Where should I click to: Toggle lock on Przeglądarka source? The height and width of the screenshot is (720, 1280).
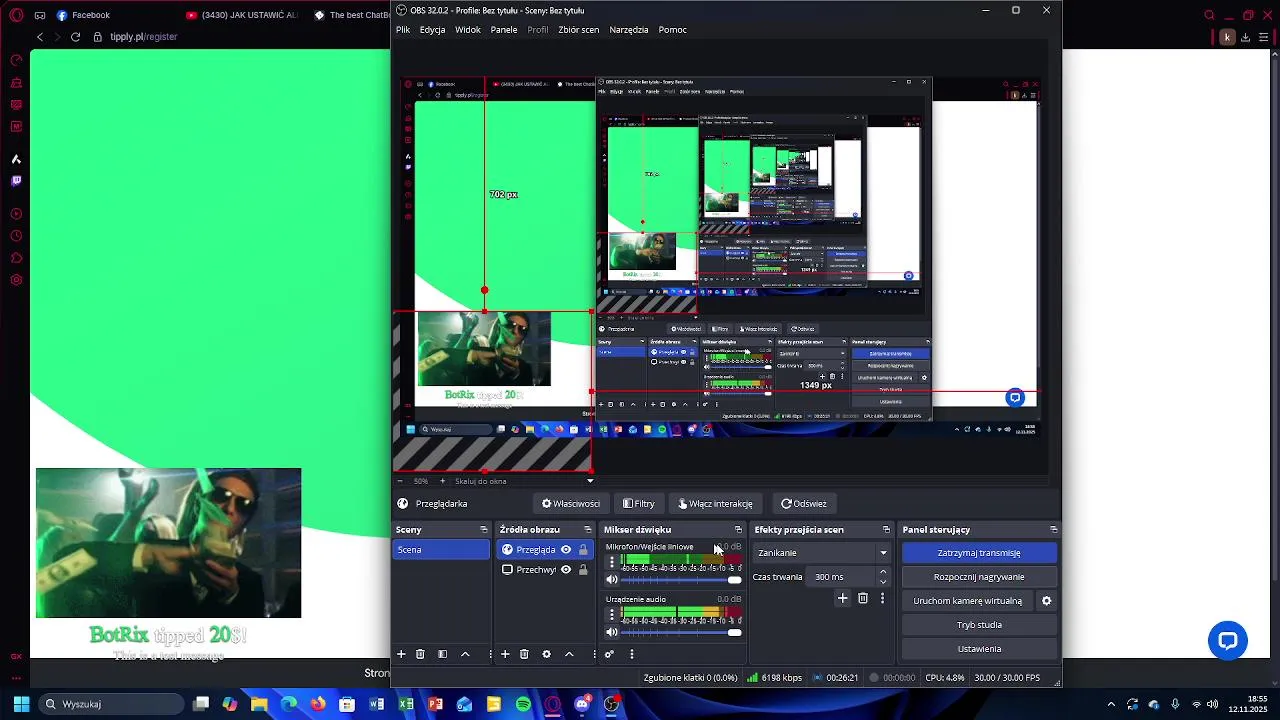click(x=583, y=550)
